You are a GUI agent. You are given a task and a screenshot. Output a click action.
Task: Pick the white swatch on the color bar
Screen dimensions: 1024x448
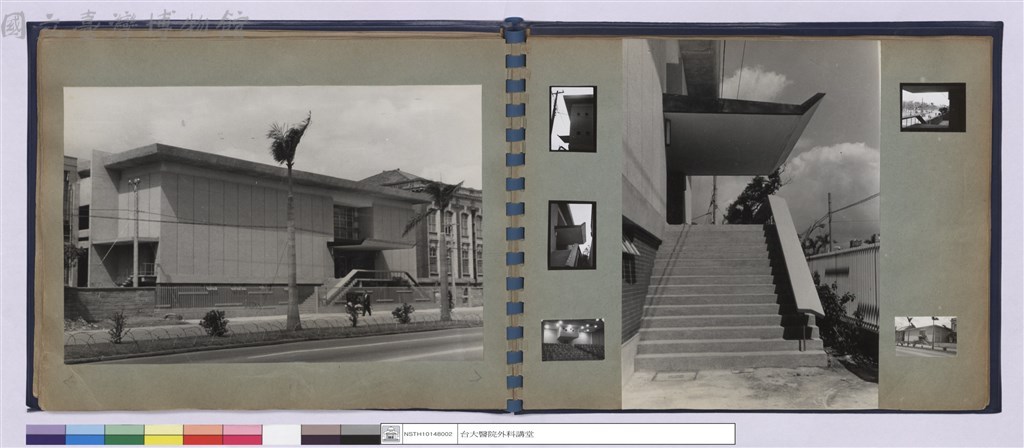[281, 434]
